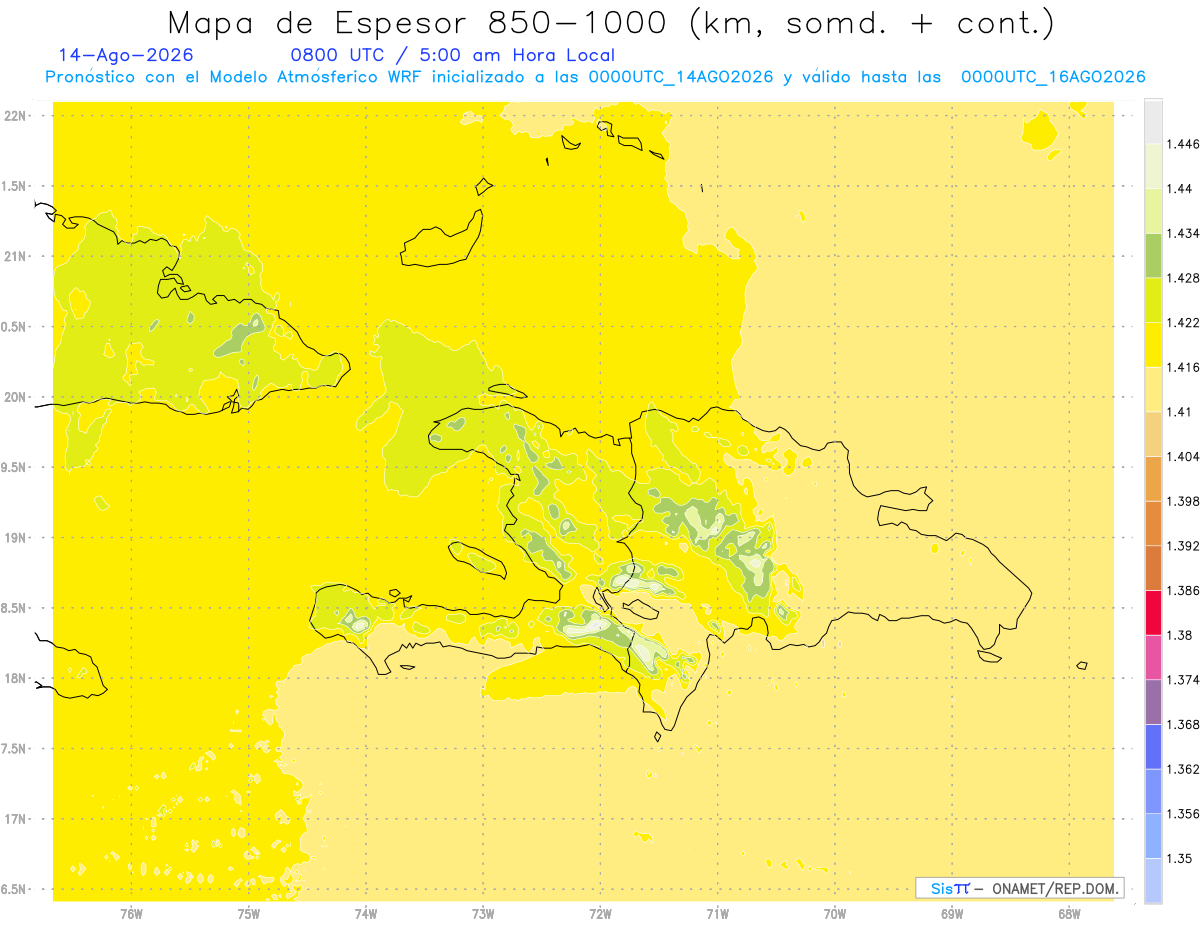Click the longitude label 69W
Viewport: 1200px width, 927px height.
(x=952, y=914)
